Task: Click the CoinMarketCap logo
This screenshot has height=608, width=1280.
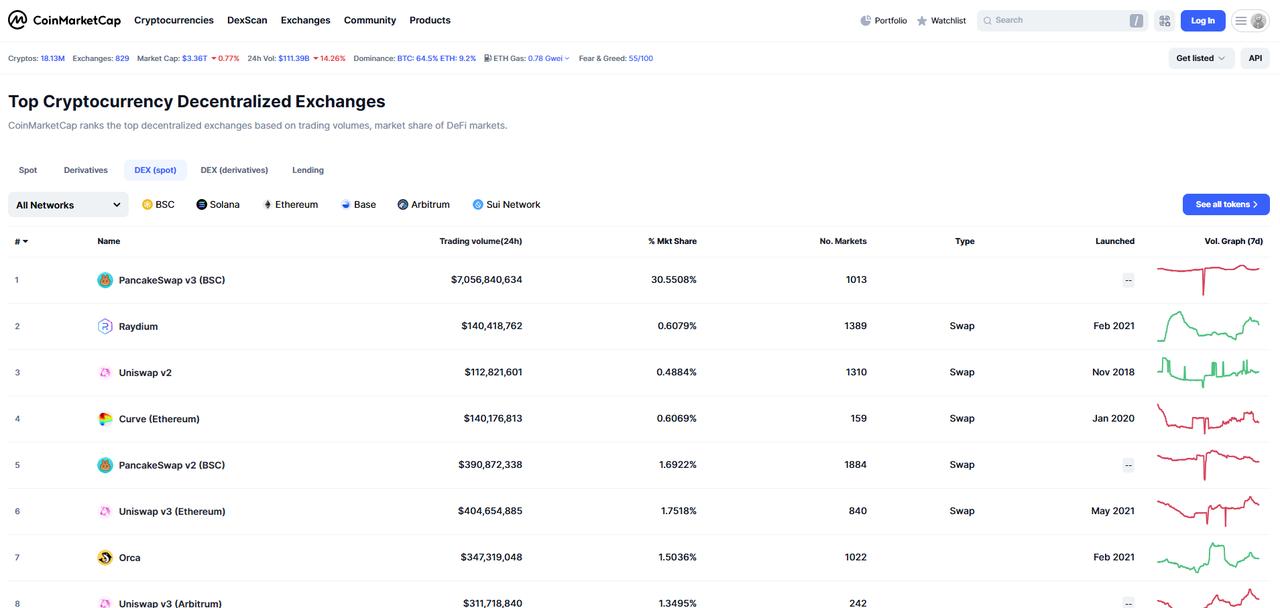Action: click(64, 20)
